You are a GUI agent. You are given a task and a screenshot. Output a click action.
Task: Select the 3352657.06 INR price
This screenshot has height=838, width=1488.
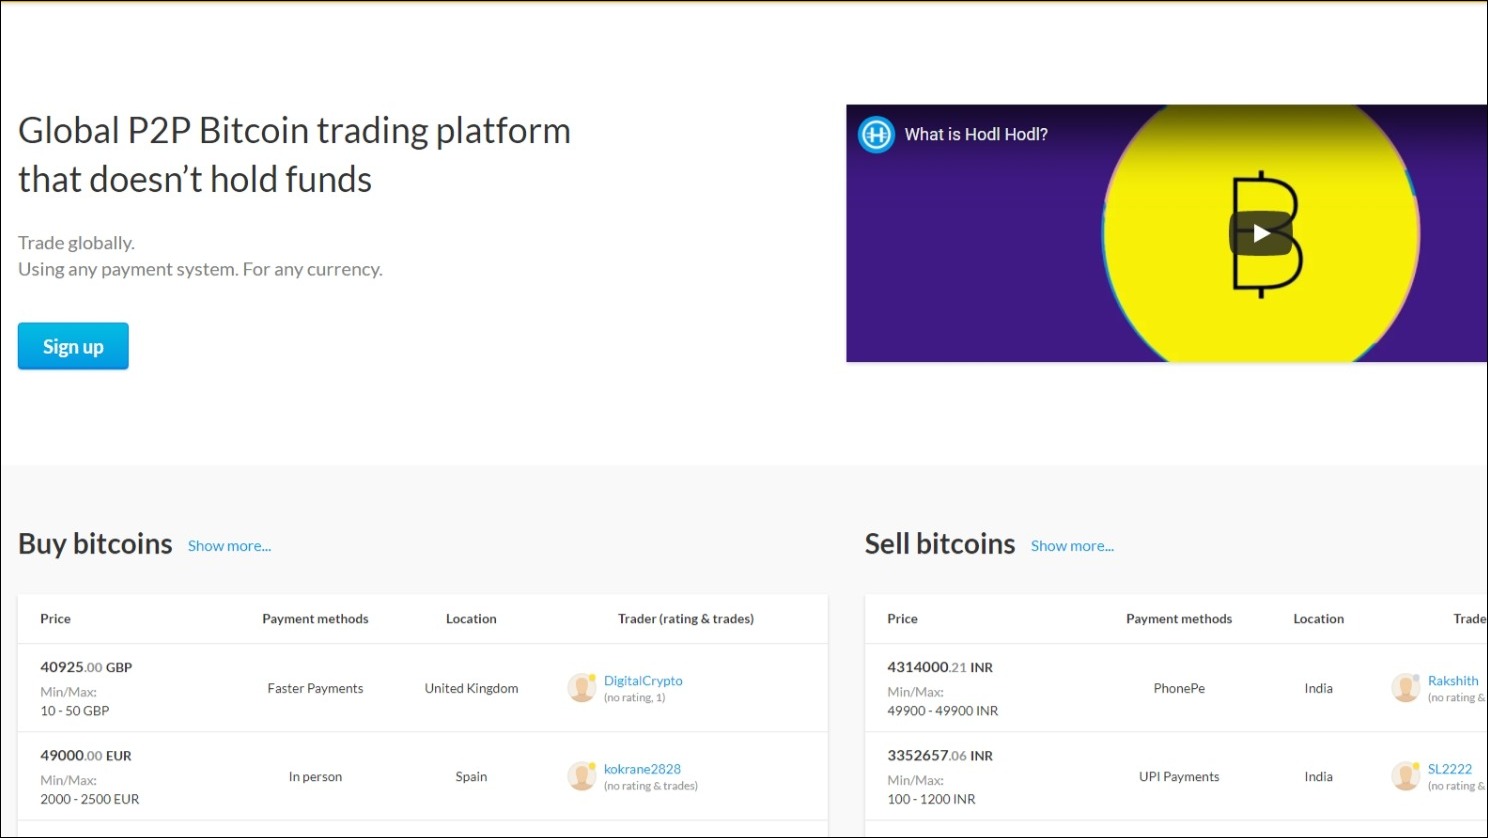940,756
